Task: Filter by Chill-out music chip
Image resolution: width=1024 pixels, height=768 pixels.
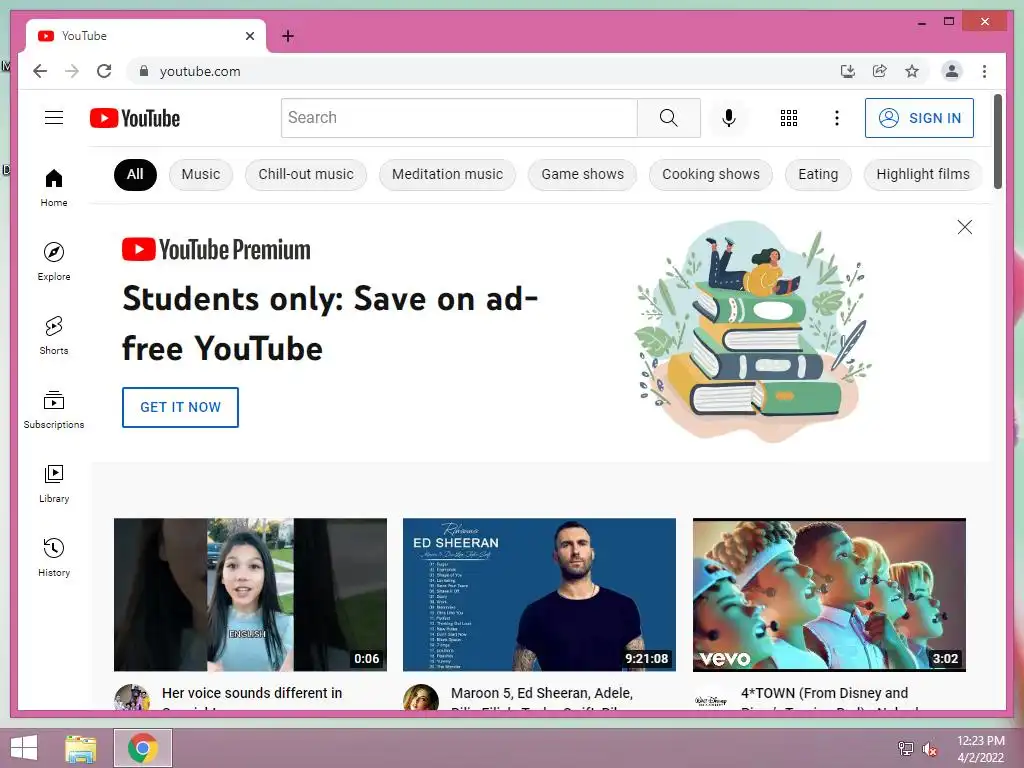Action: (x=306, y=174)
